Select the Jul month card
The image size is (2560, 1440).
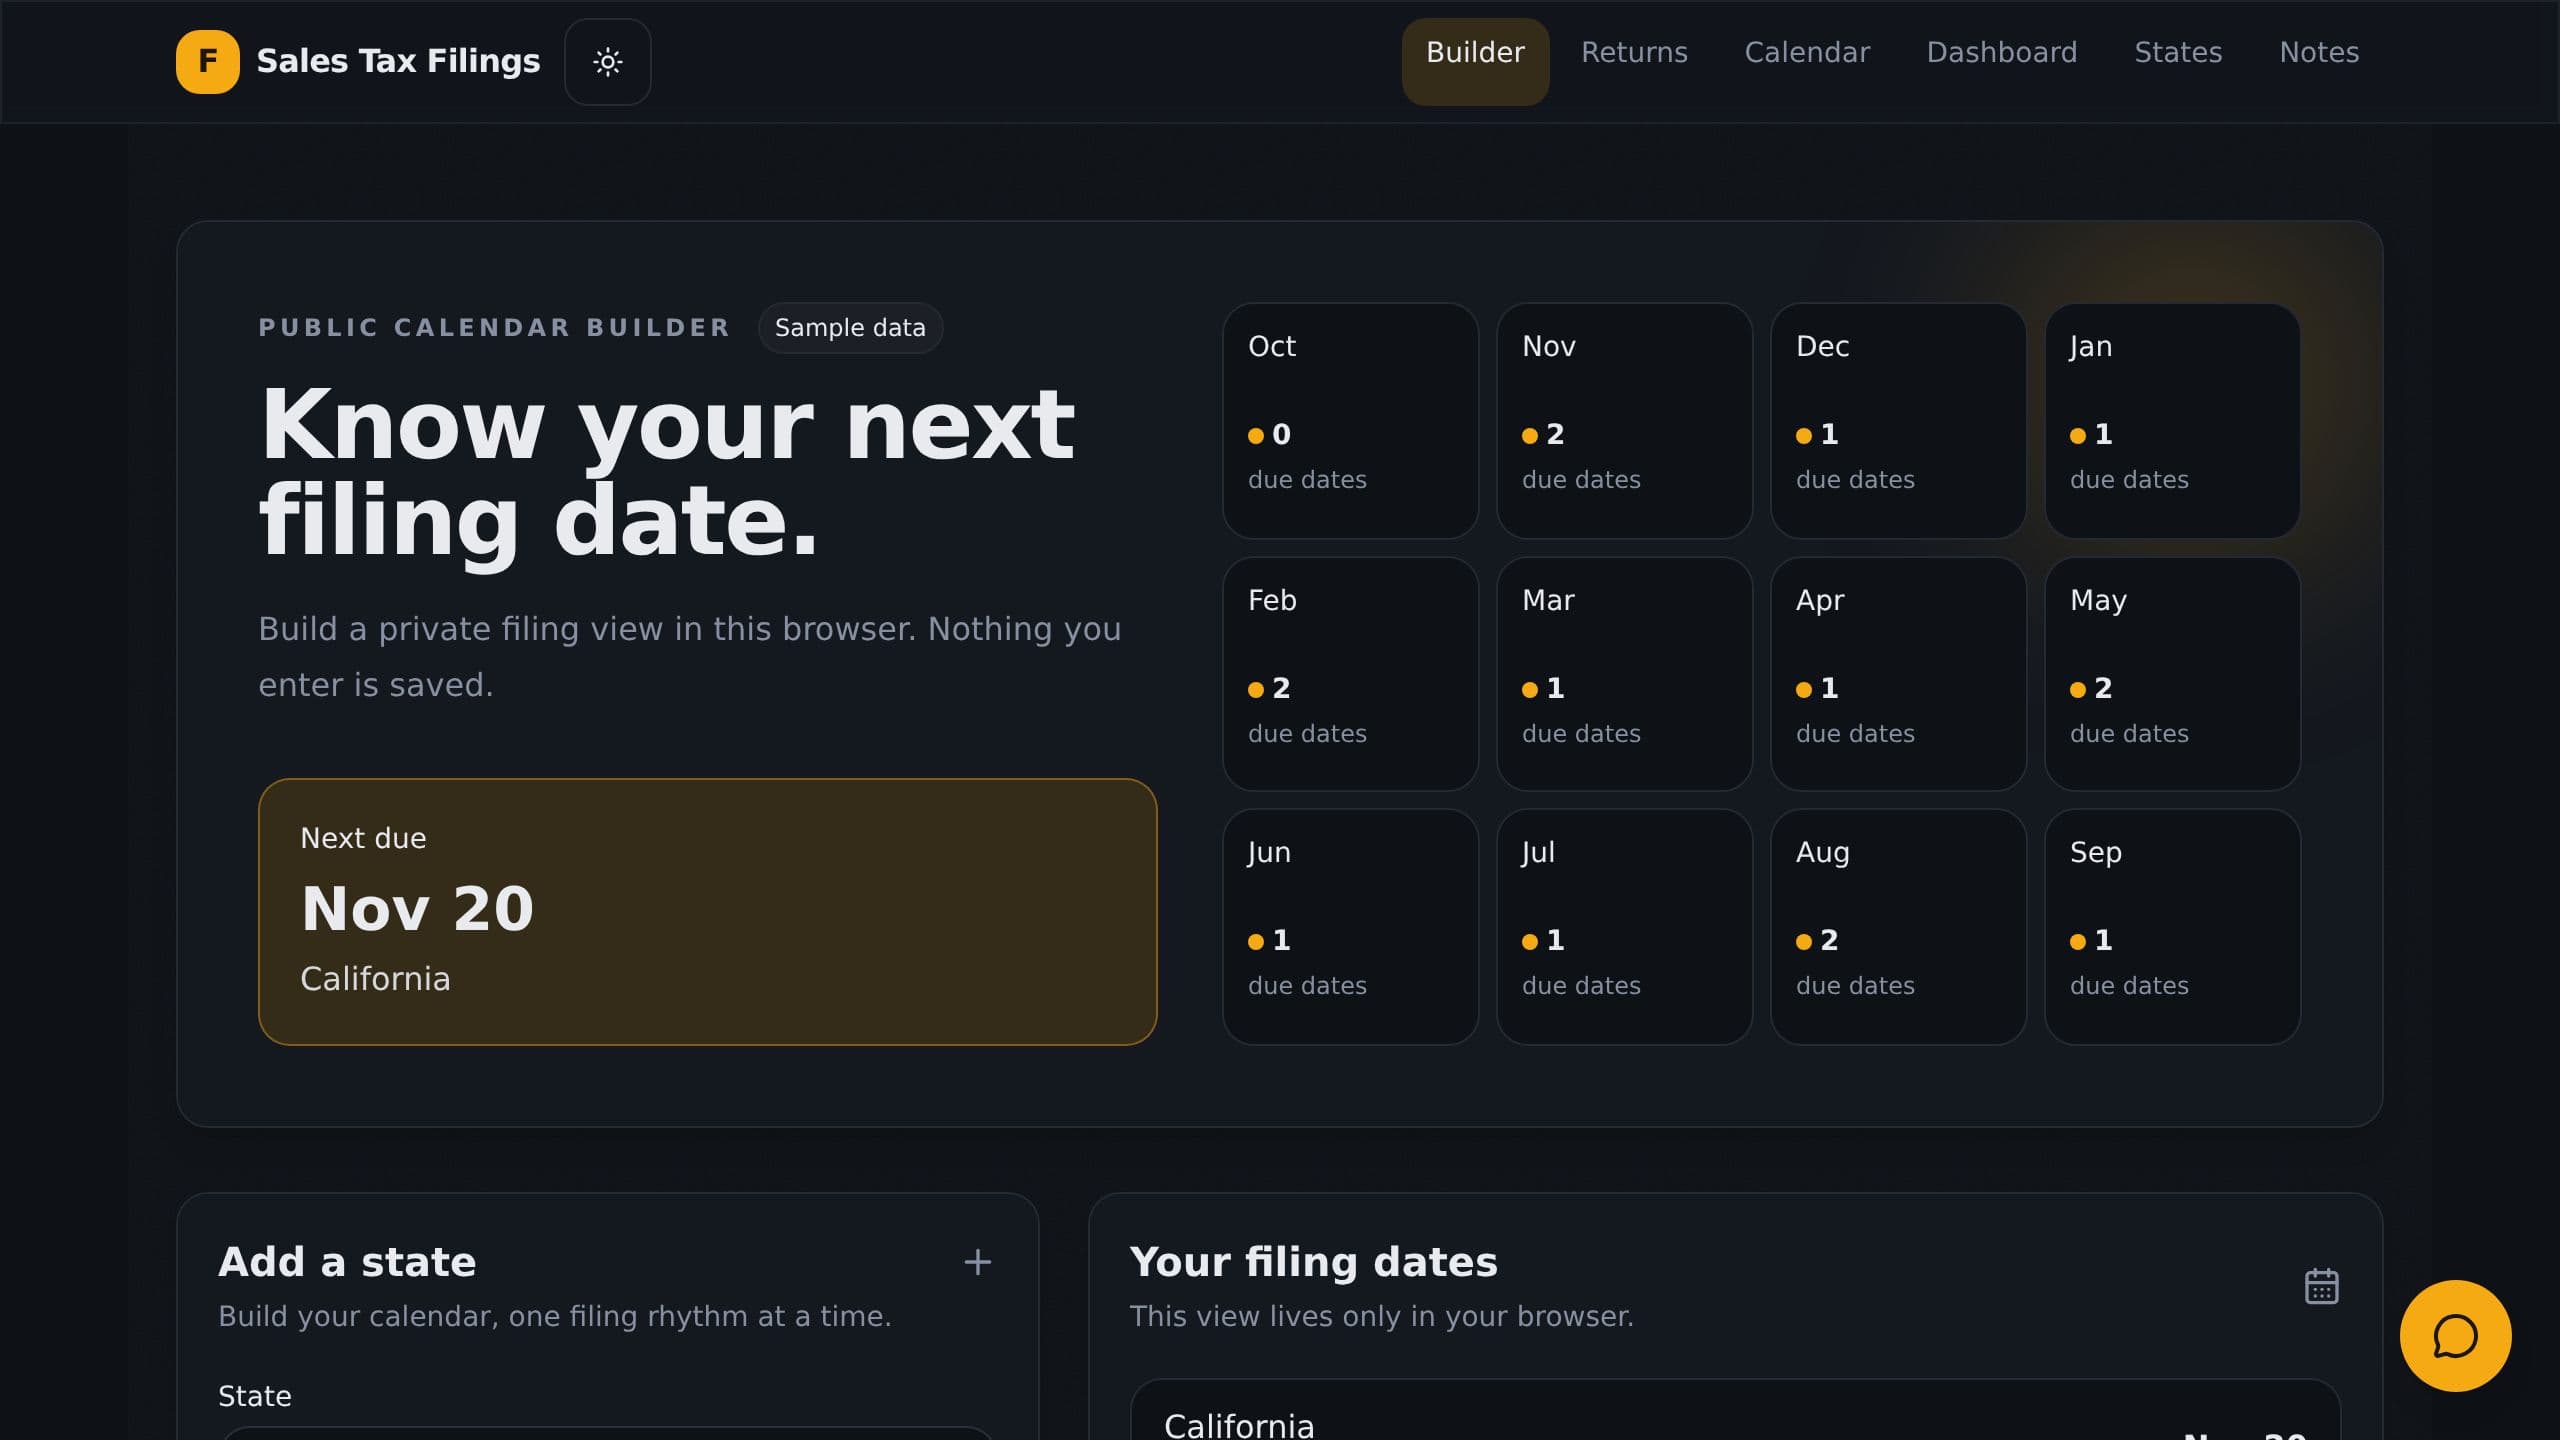click(x=1624, y=927)
